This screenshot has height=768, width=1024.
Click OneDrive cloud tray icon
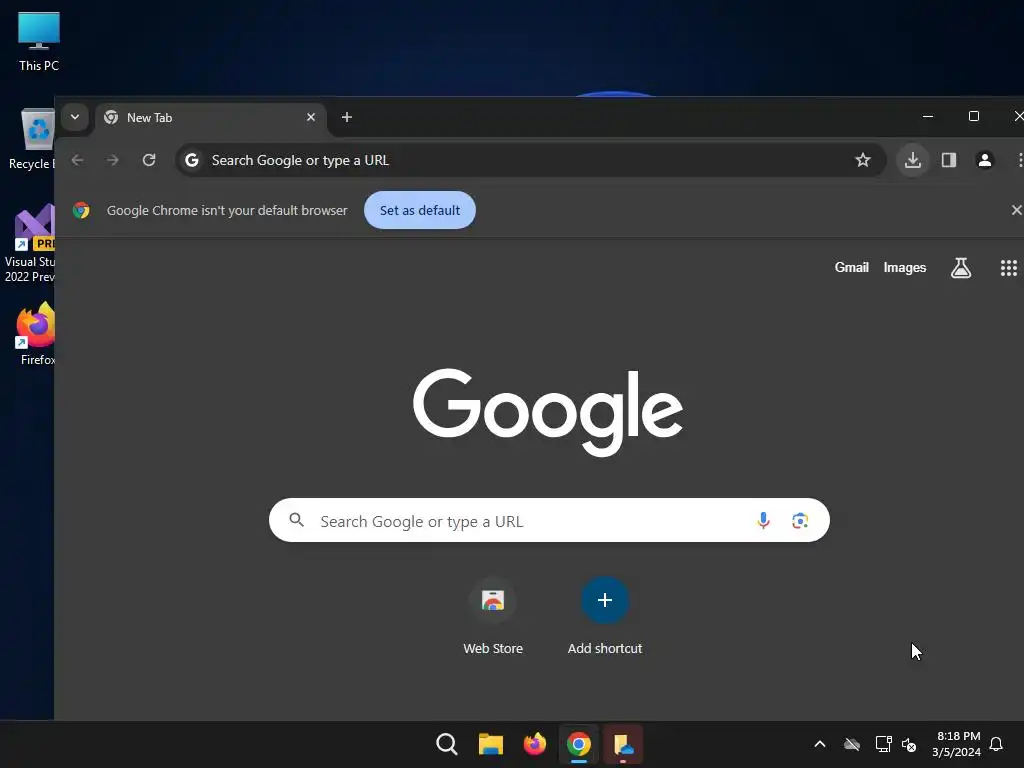(x=852, y=744)
